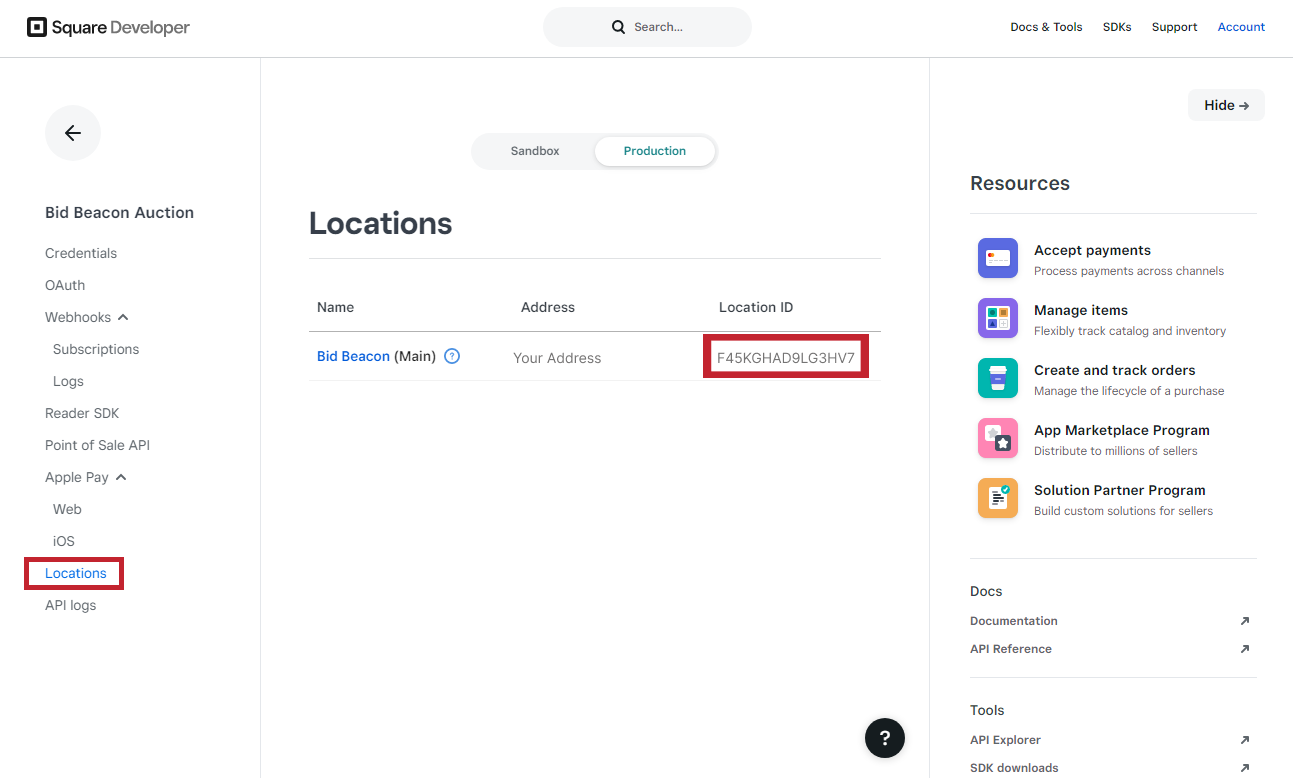
Task: Collapse the Apple Pay section
Action: click(121, 477)
